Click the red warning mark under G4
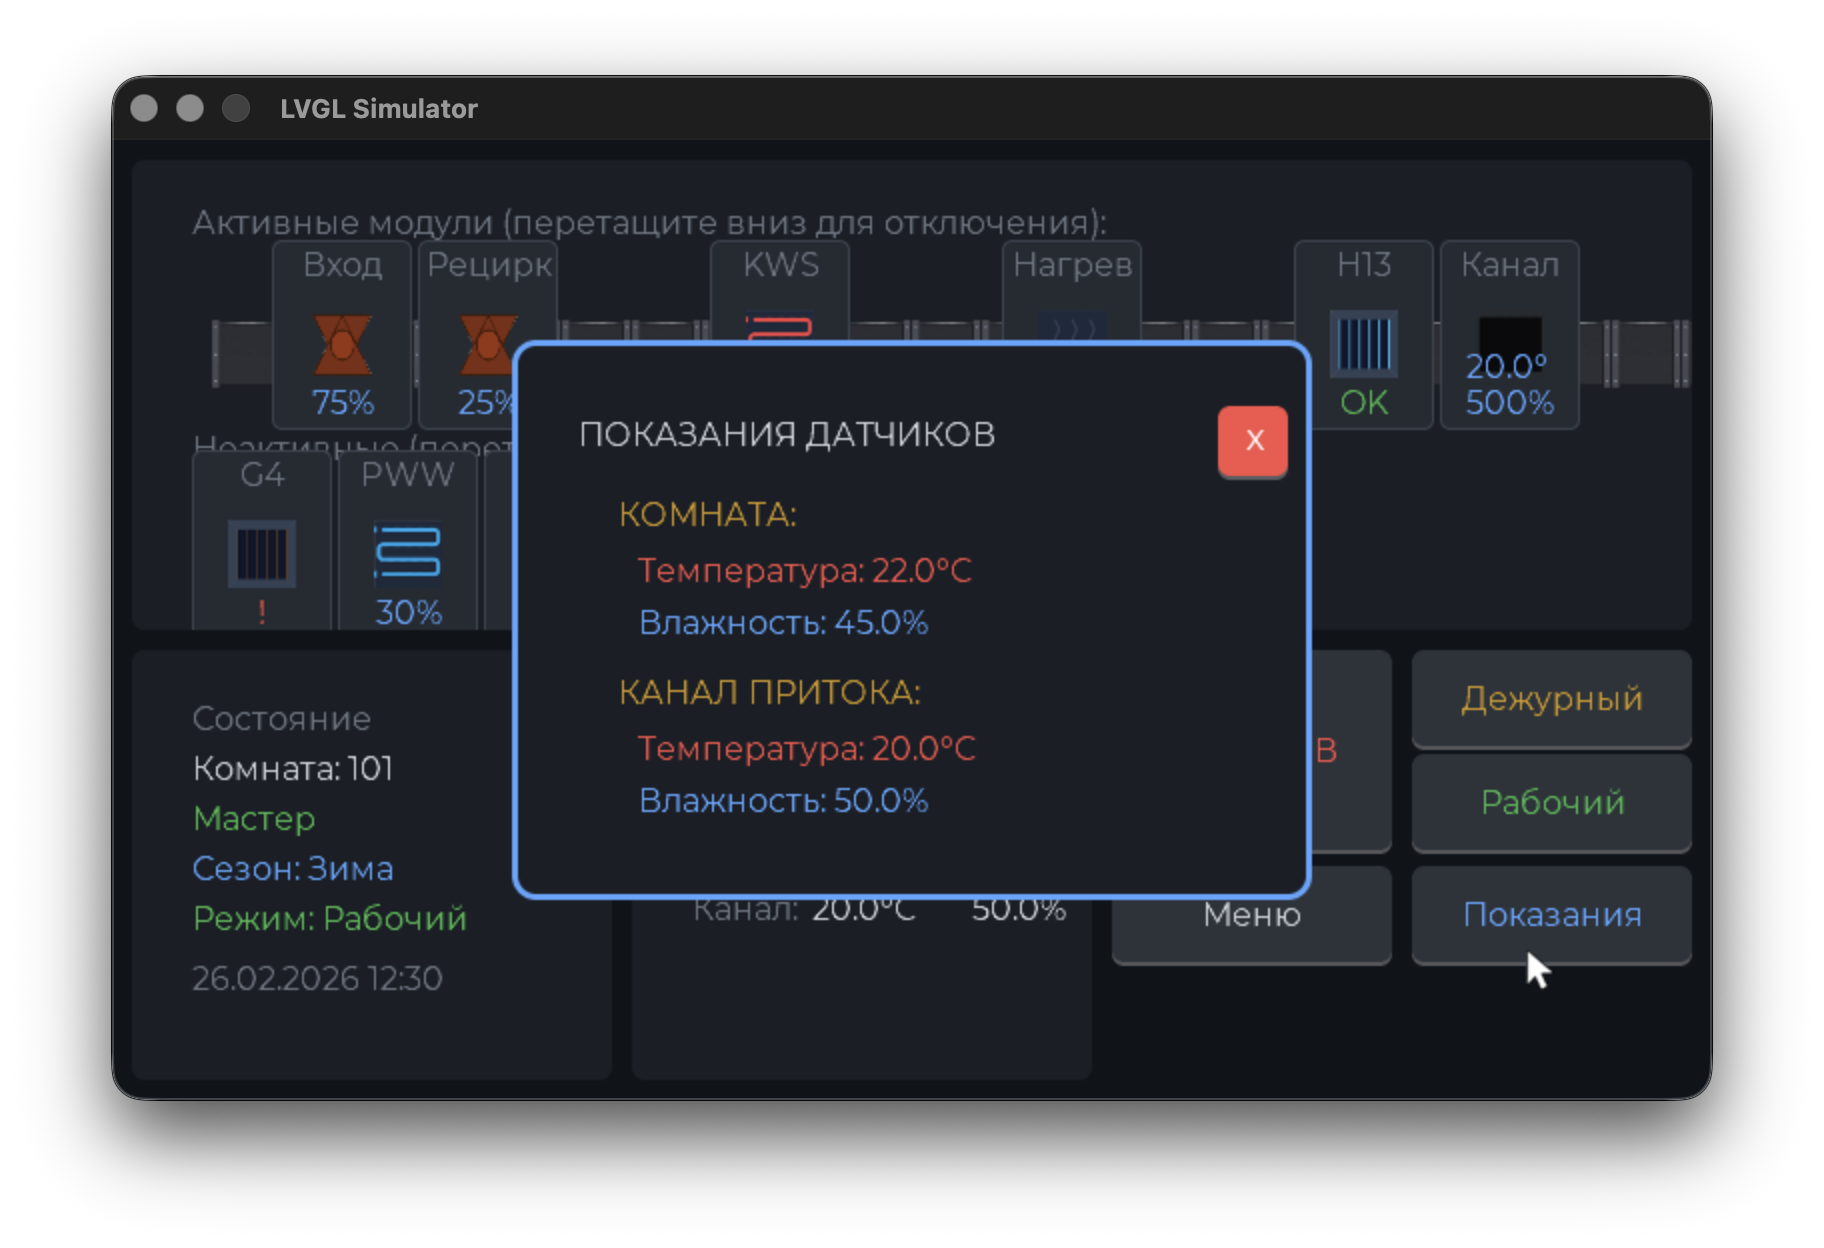 [262, 611]
